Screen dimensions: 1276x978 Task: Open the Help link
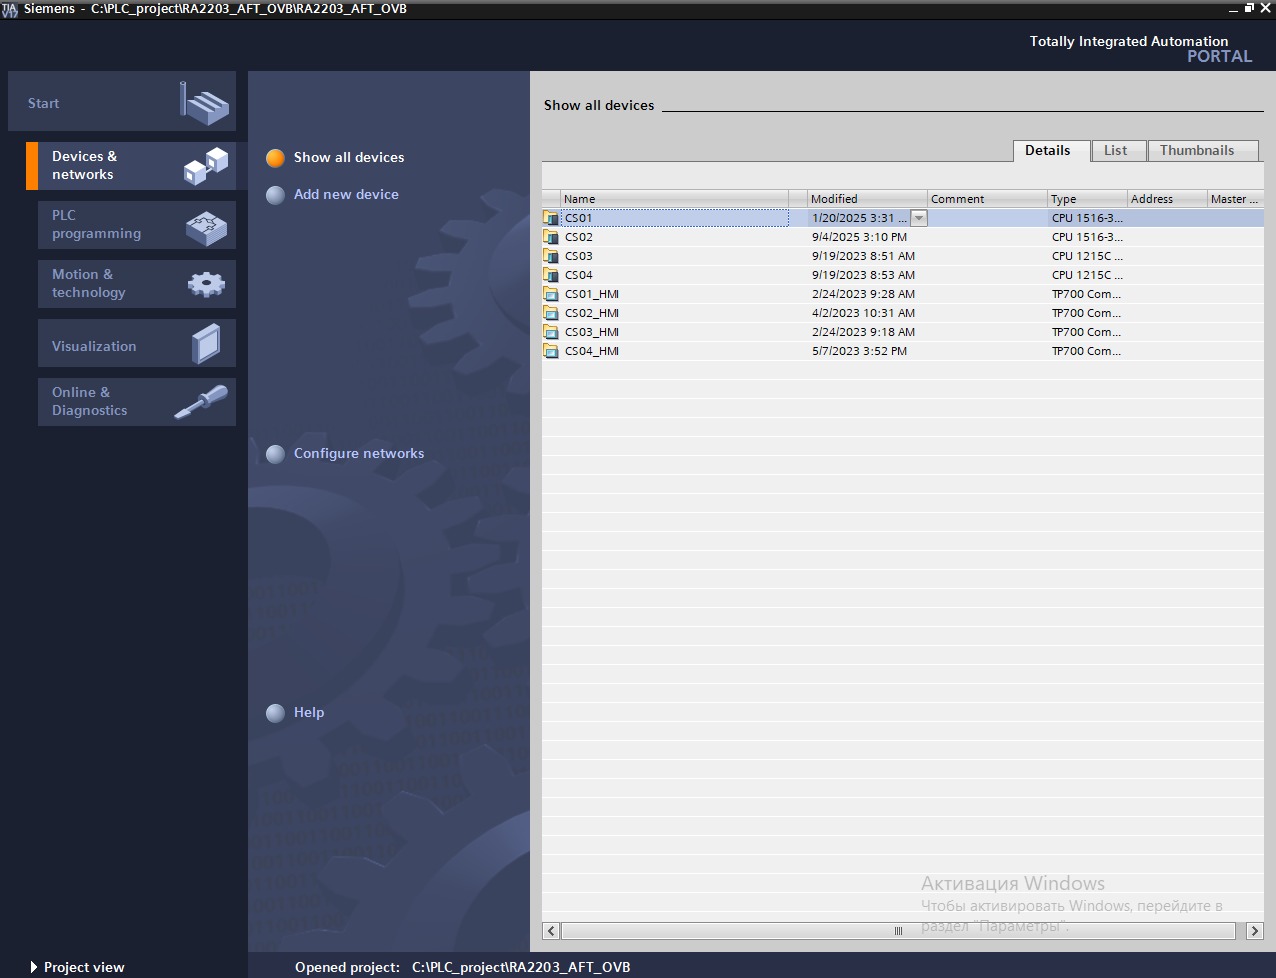[x=308, y=713]
